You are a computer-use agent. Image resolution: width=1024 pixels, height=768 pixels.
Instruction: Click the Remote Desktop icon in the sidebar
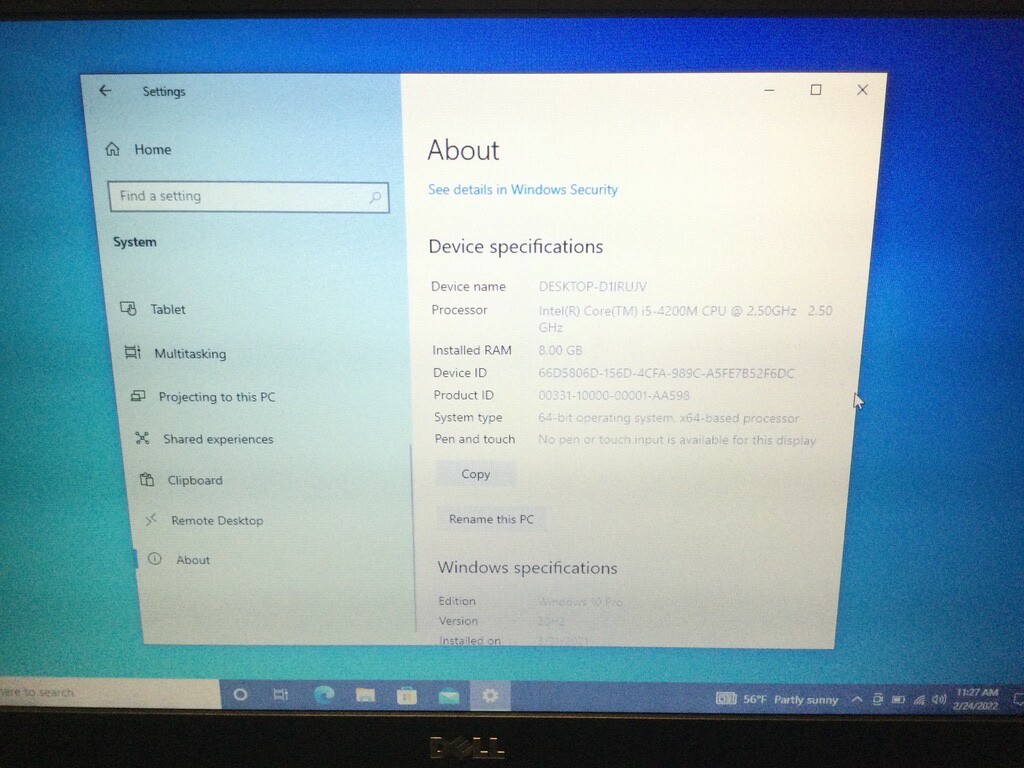click(x=151, y=520)
